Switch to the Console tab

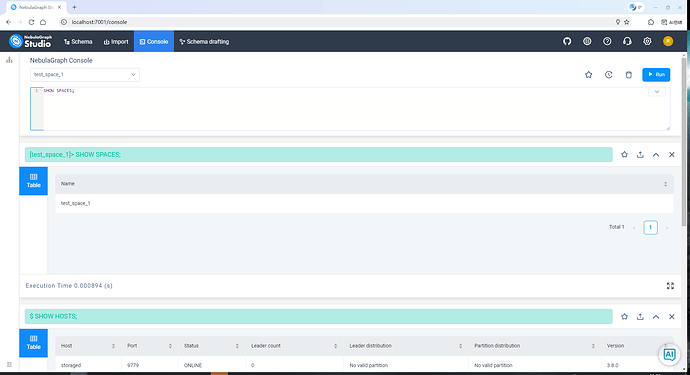(154, 42)
